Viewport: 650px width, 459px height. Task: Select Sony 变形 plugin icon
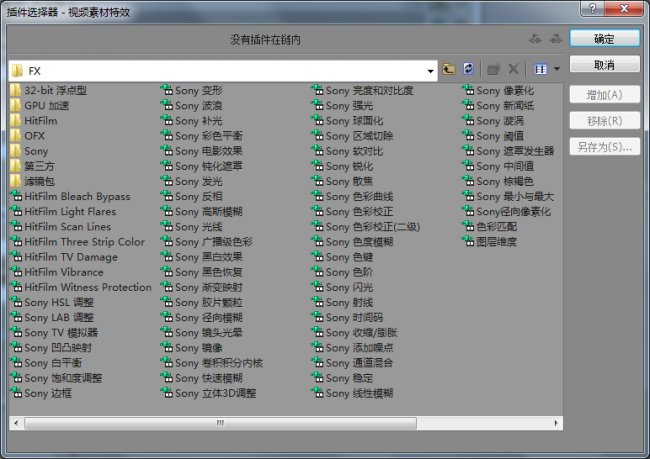coord(167,90)
